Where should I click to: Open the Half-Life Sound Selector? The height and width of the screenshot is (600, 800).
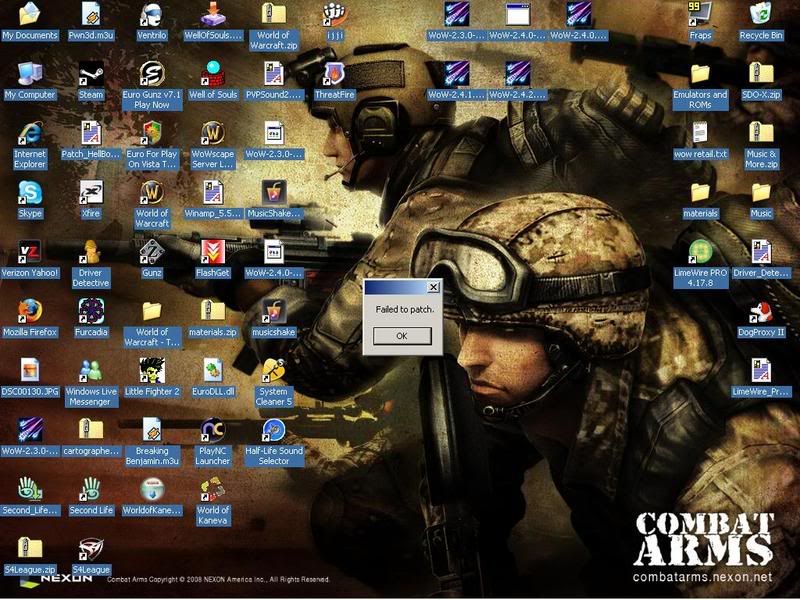274,430
